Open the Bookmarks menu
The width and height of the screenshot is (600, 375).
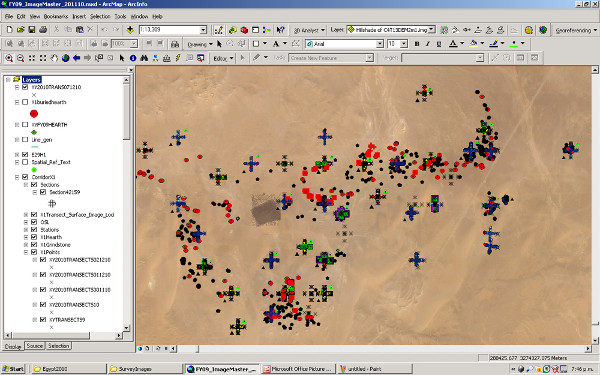pyautogui.click(x=56, y=16)
